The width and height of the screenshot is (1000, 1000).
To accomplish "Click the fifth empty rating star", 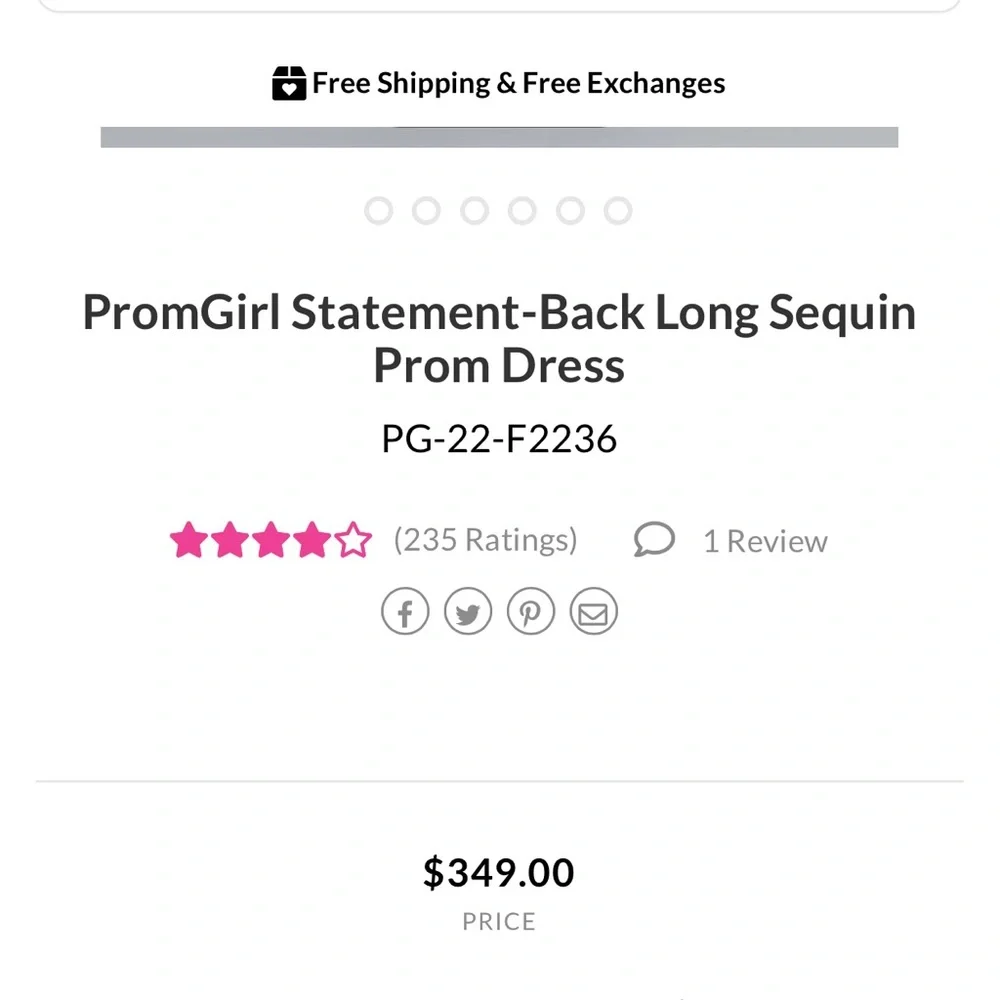I will coord(353,540).
